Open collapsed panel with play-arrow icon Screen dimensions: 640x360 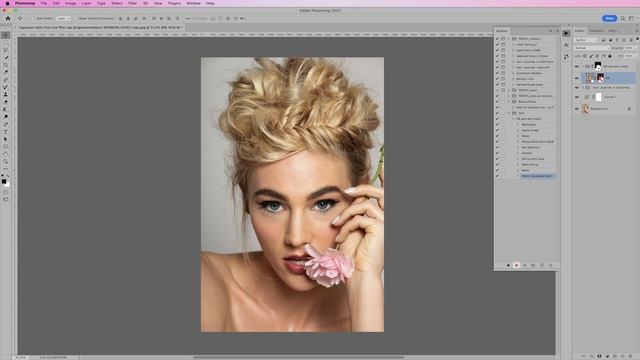(566, 33)
